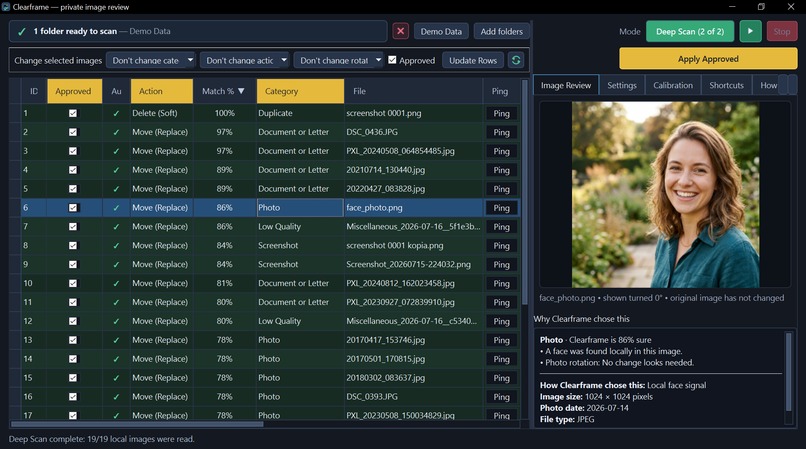Select file Screenshot_20260715-224032.png
The height and width of the screenshot is (449, 806).
(x=408, y=264)
